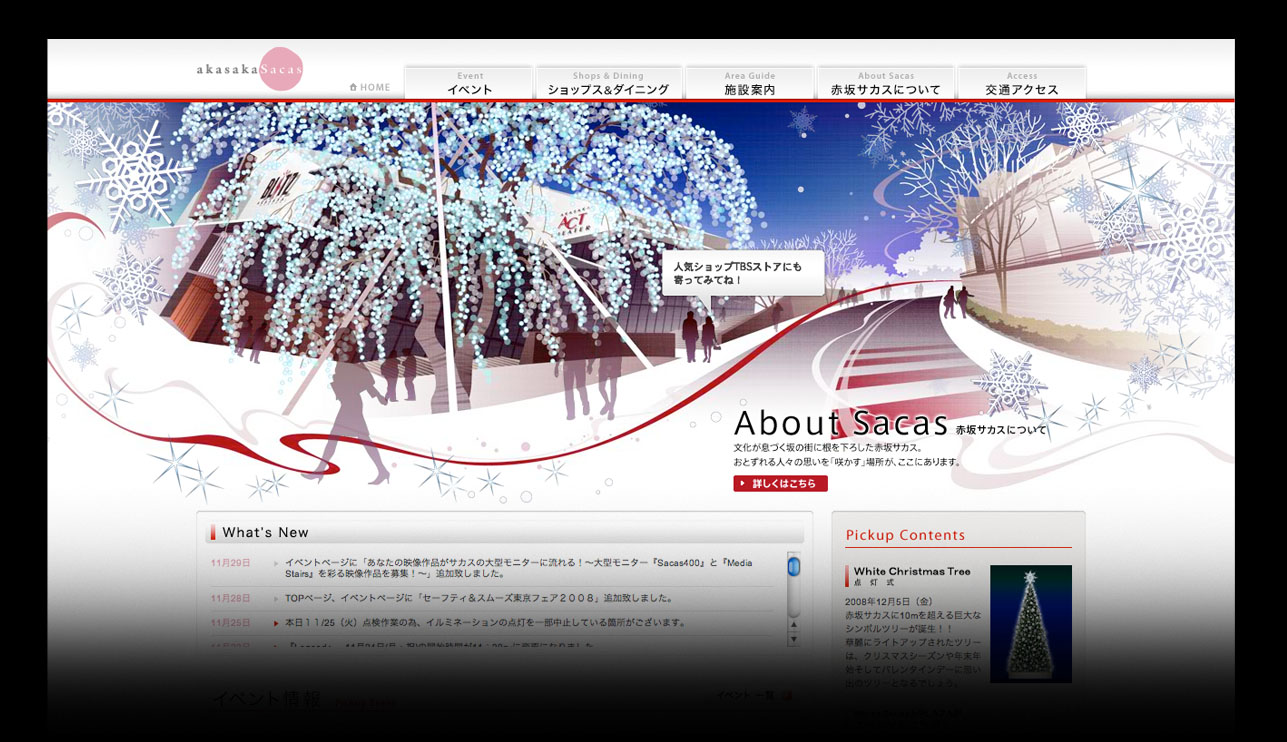This screenshot has height=742, width=1287.
Task: Switch to the About Sacas 赤坂サカスについて tab
Action: (x=886, y=83)
